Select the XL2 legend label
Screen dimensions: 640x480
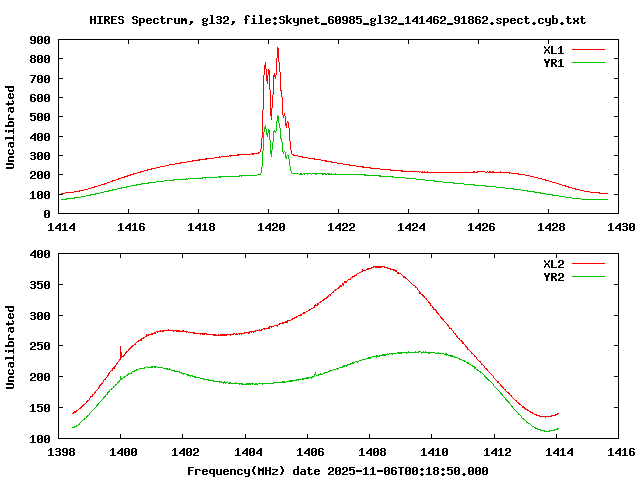(555, 264)
